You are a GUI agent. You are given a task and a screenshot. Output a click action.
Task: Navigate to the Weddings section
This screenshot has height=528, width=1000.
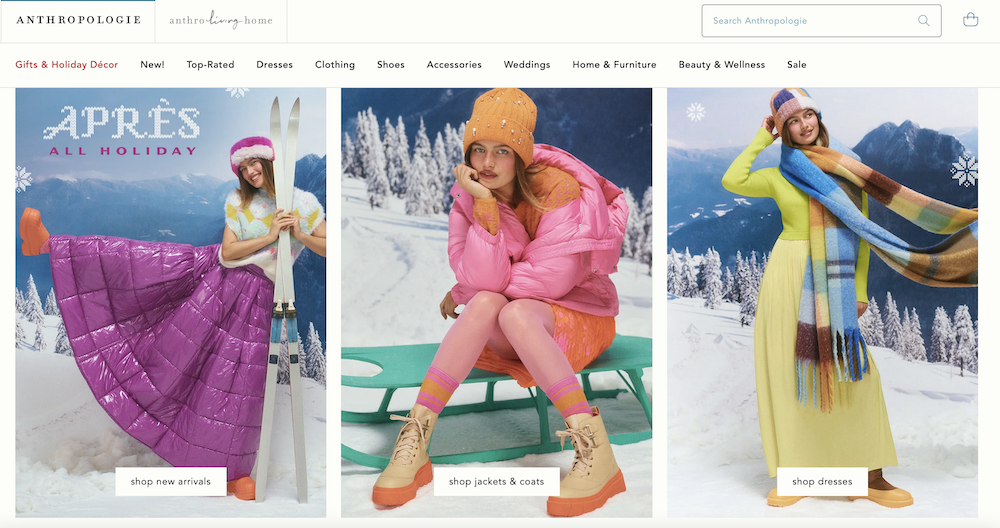(x=527, y=65)
